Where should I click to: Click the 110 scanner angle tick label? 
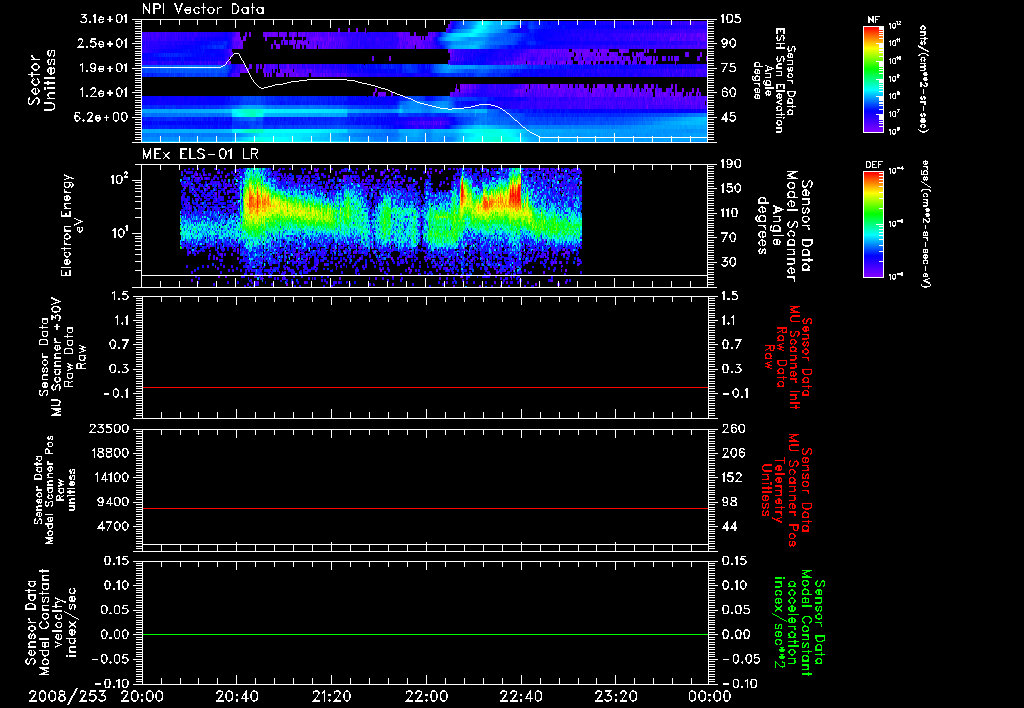pyautogui.click(x=731, y=213)
